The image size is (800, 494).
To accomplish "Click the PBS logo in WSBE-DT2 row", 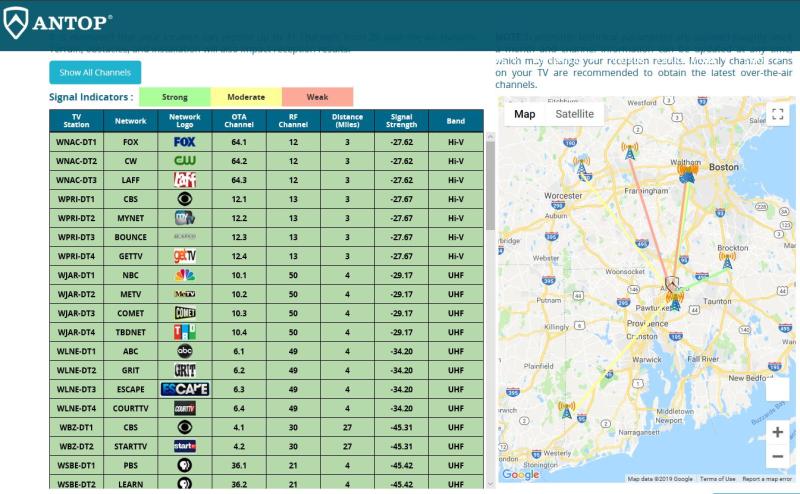I will pyautogui.click(x=185, y=483).
